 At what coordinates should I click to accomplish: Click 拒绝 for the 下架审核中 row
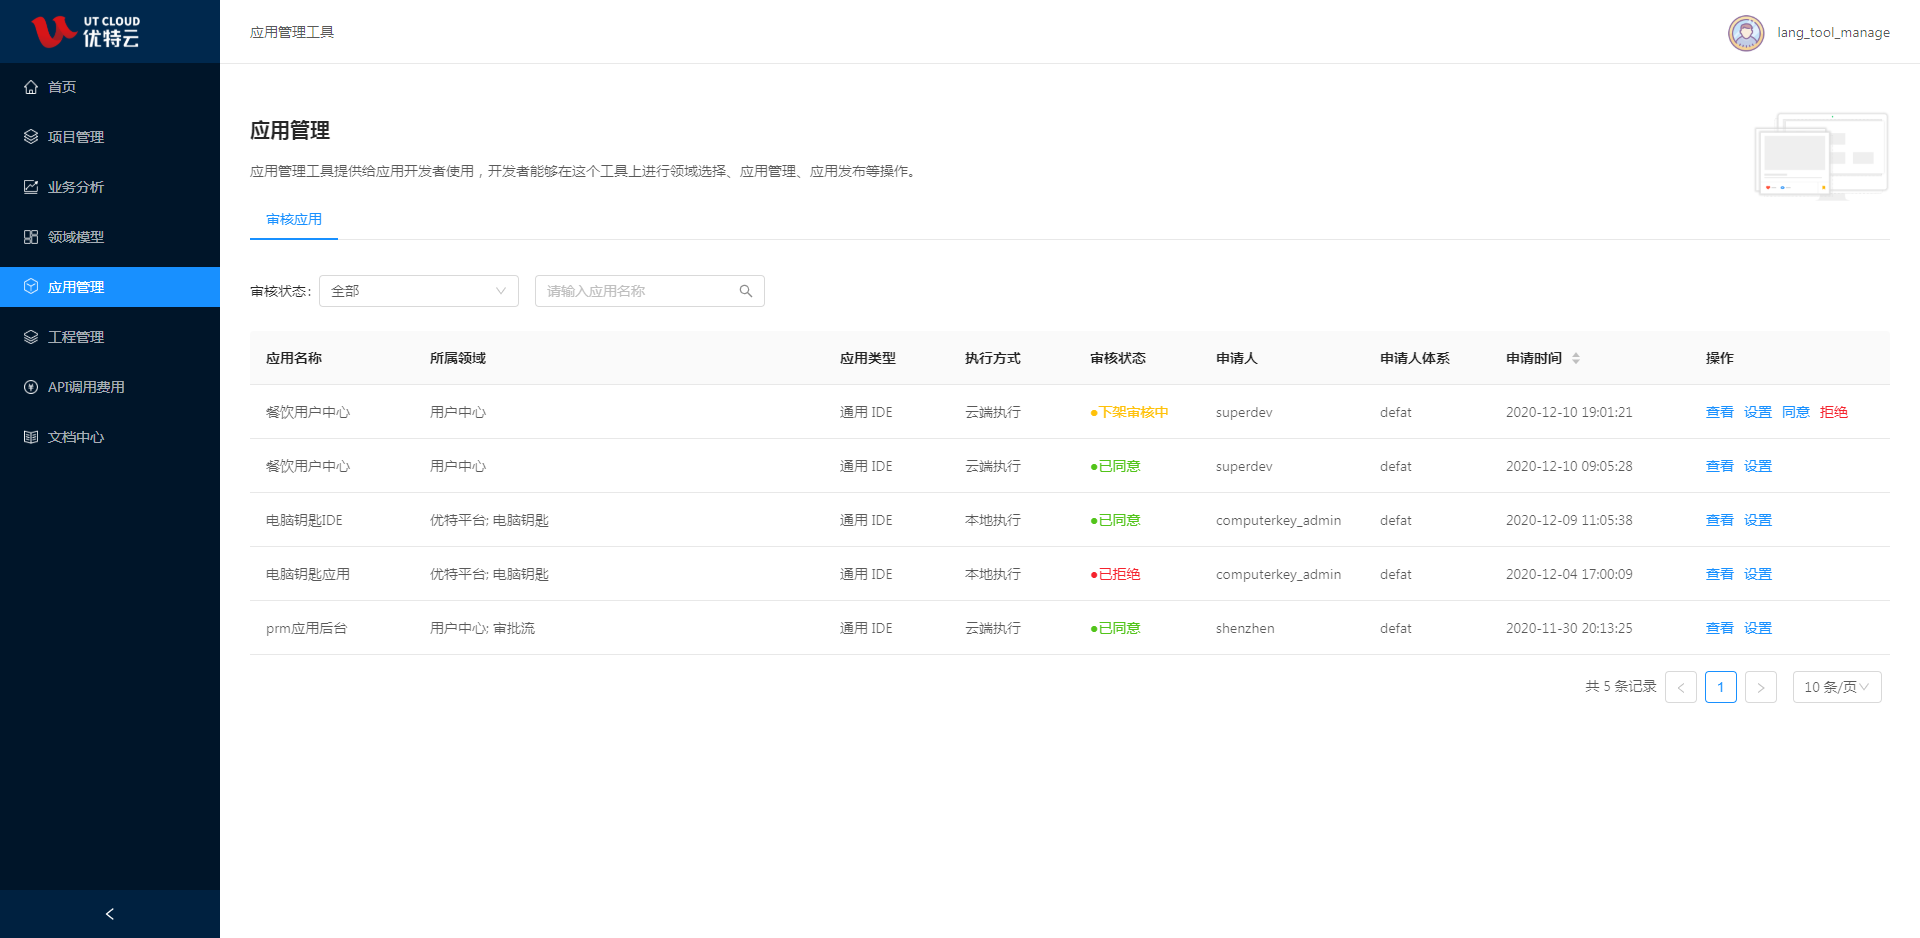pyautogui.click(x=1834, y=412)
